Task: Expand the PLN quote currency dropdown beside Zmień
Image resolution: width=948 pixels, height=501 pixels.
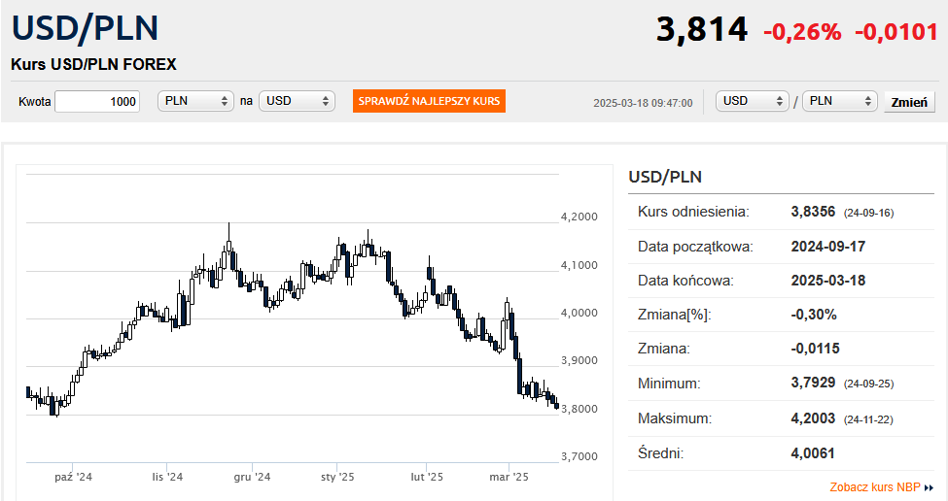Action: pos(839,101)
